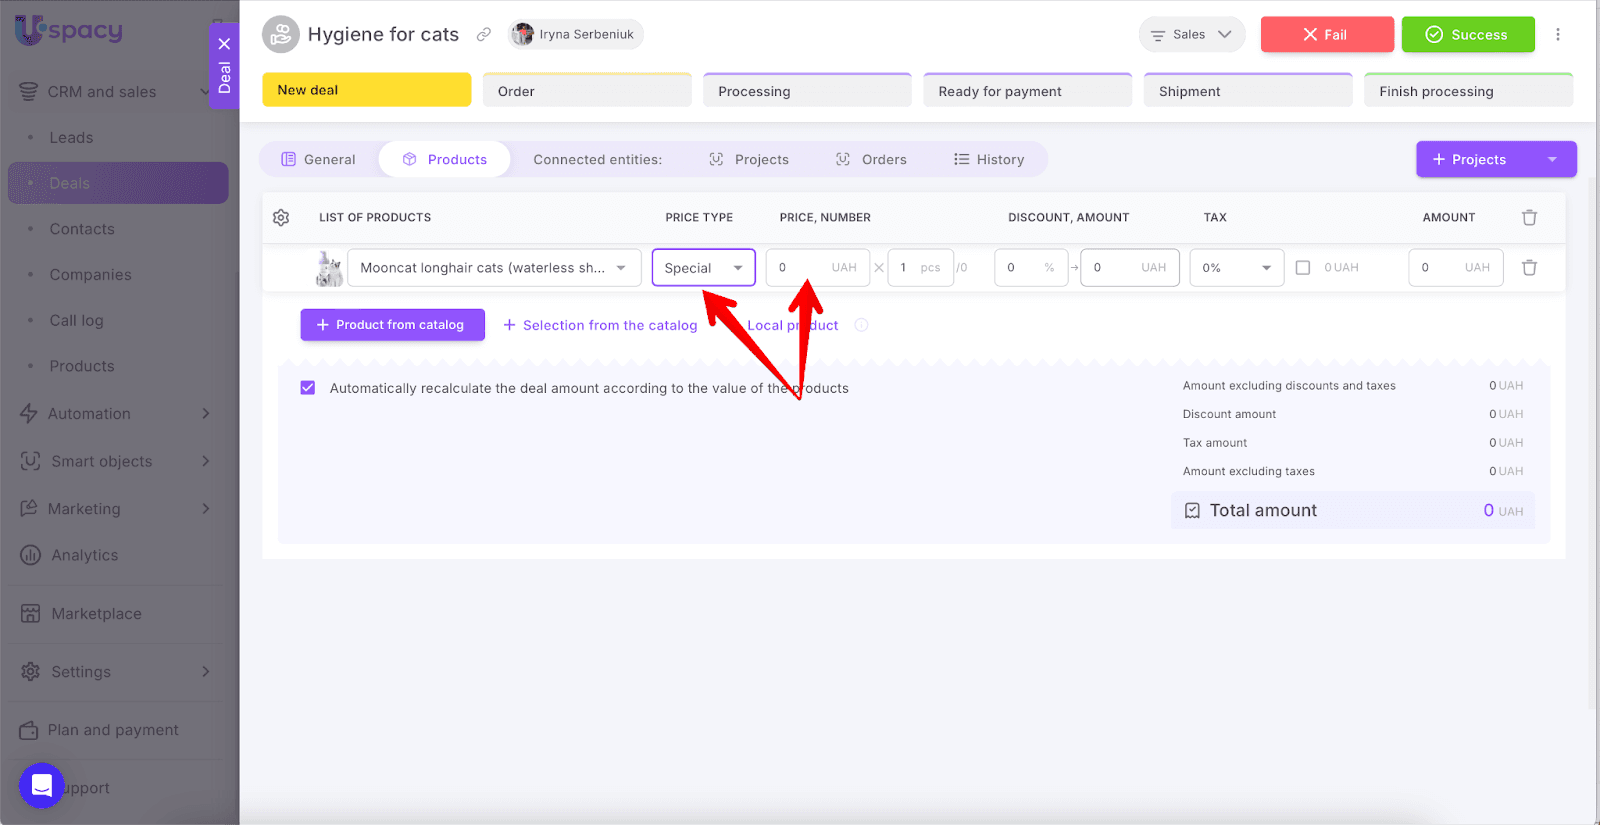
Task: Close the Deal side panel
Action: 224,44
